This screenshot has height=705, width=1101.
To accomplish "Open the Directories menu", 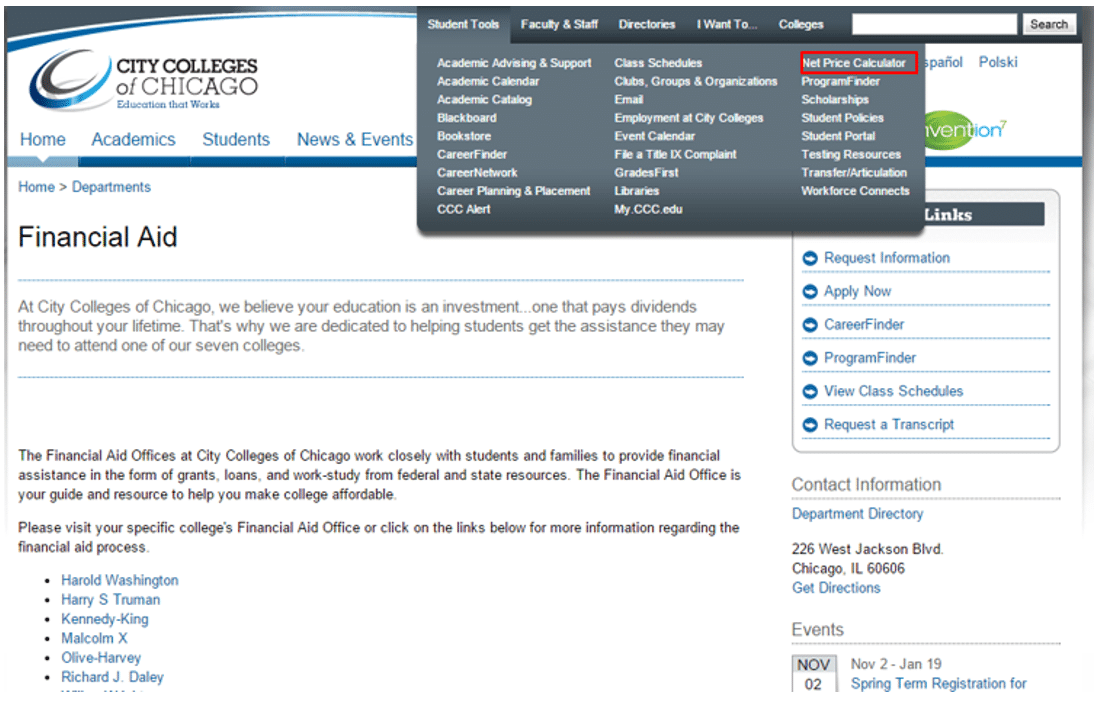I will [647, 25].
